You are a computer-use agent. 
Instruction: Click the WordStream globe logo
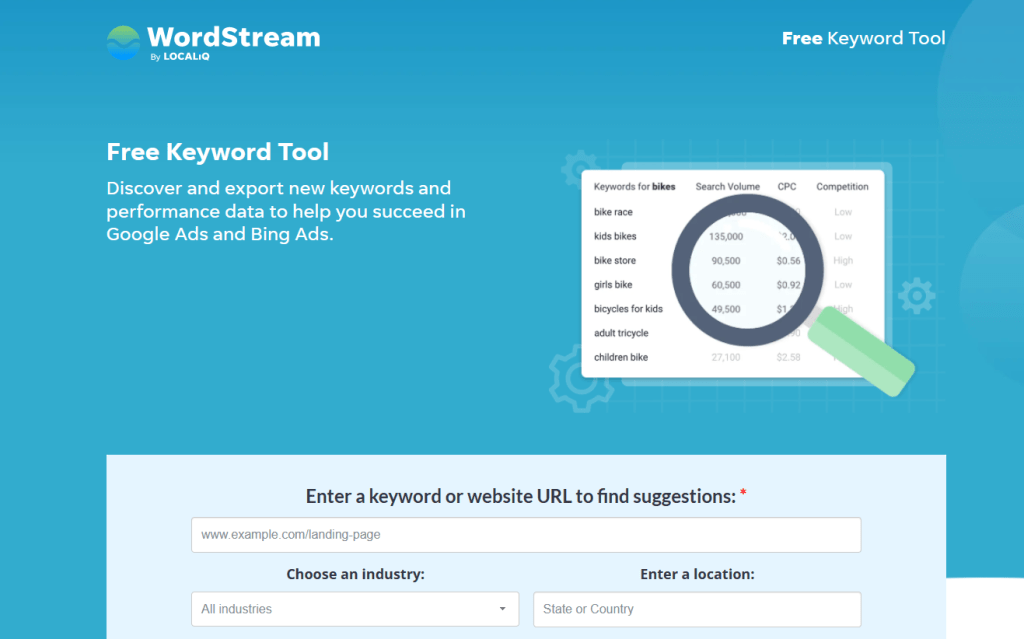point(124,39)
